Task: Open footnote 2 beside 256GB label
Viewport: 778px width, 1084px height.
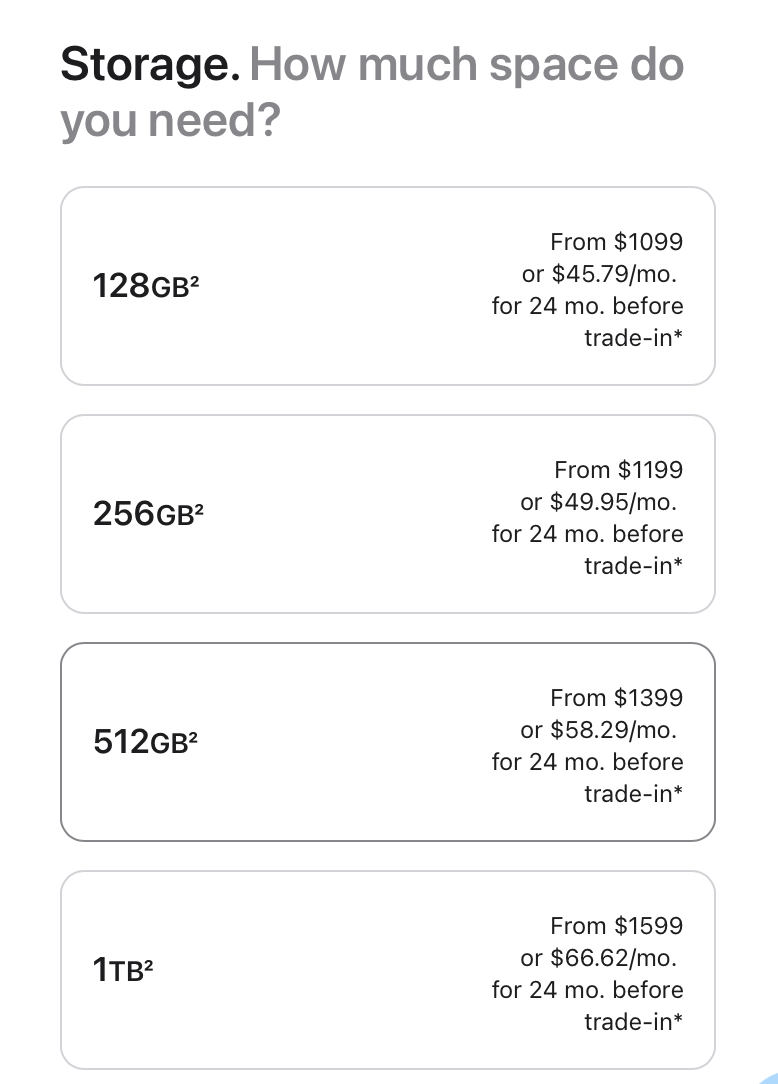Action: 199,509
